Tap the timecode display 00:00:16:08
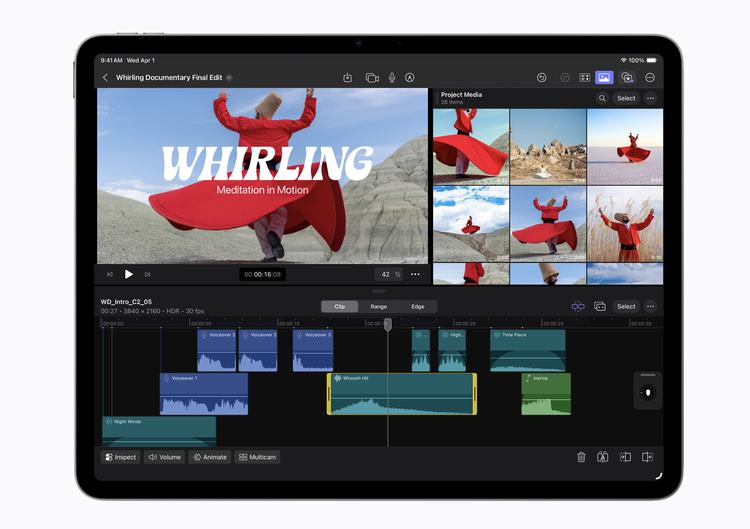The width and height of the screenshot is (750, 529). pos(263,274)
